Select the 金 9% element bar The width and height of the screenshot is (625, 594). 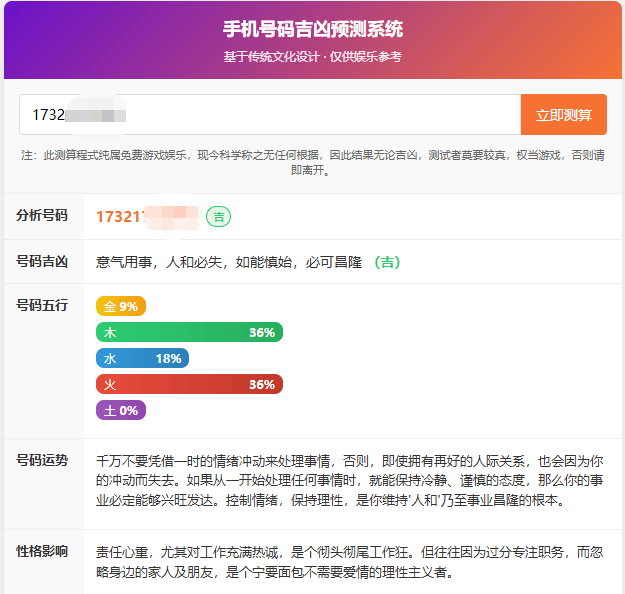[121, 306]
